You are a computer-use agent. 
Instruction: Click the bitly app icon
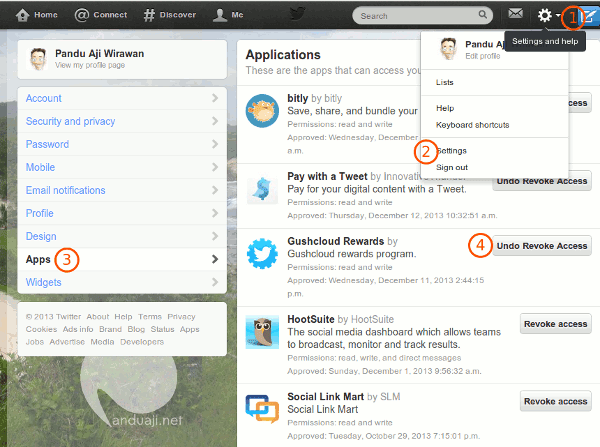(x=262, y=111)
